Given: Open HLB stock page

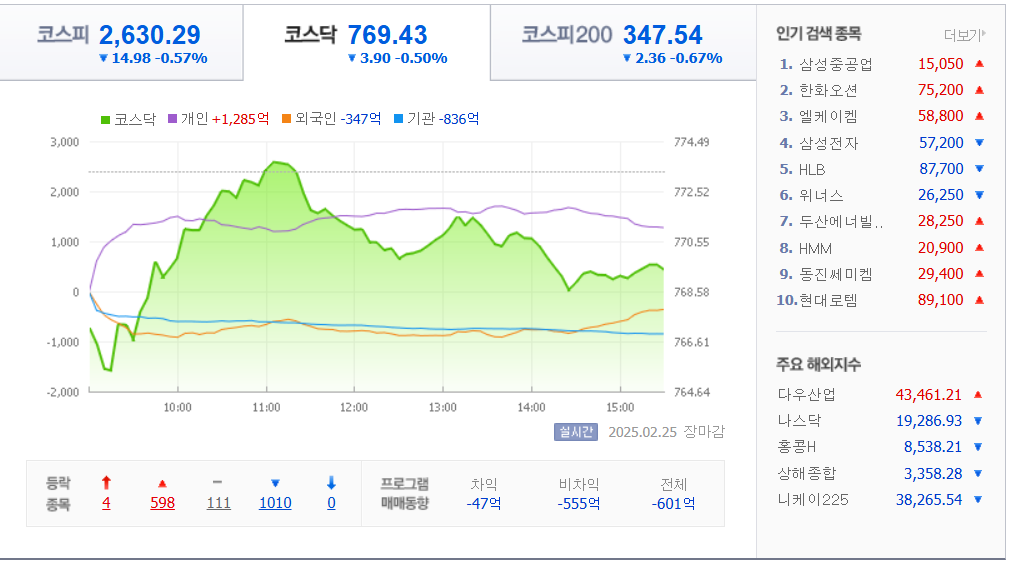Looking at the screenshot, I should 812,169.
